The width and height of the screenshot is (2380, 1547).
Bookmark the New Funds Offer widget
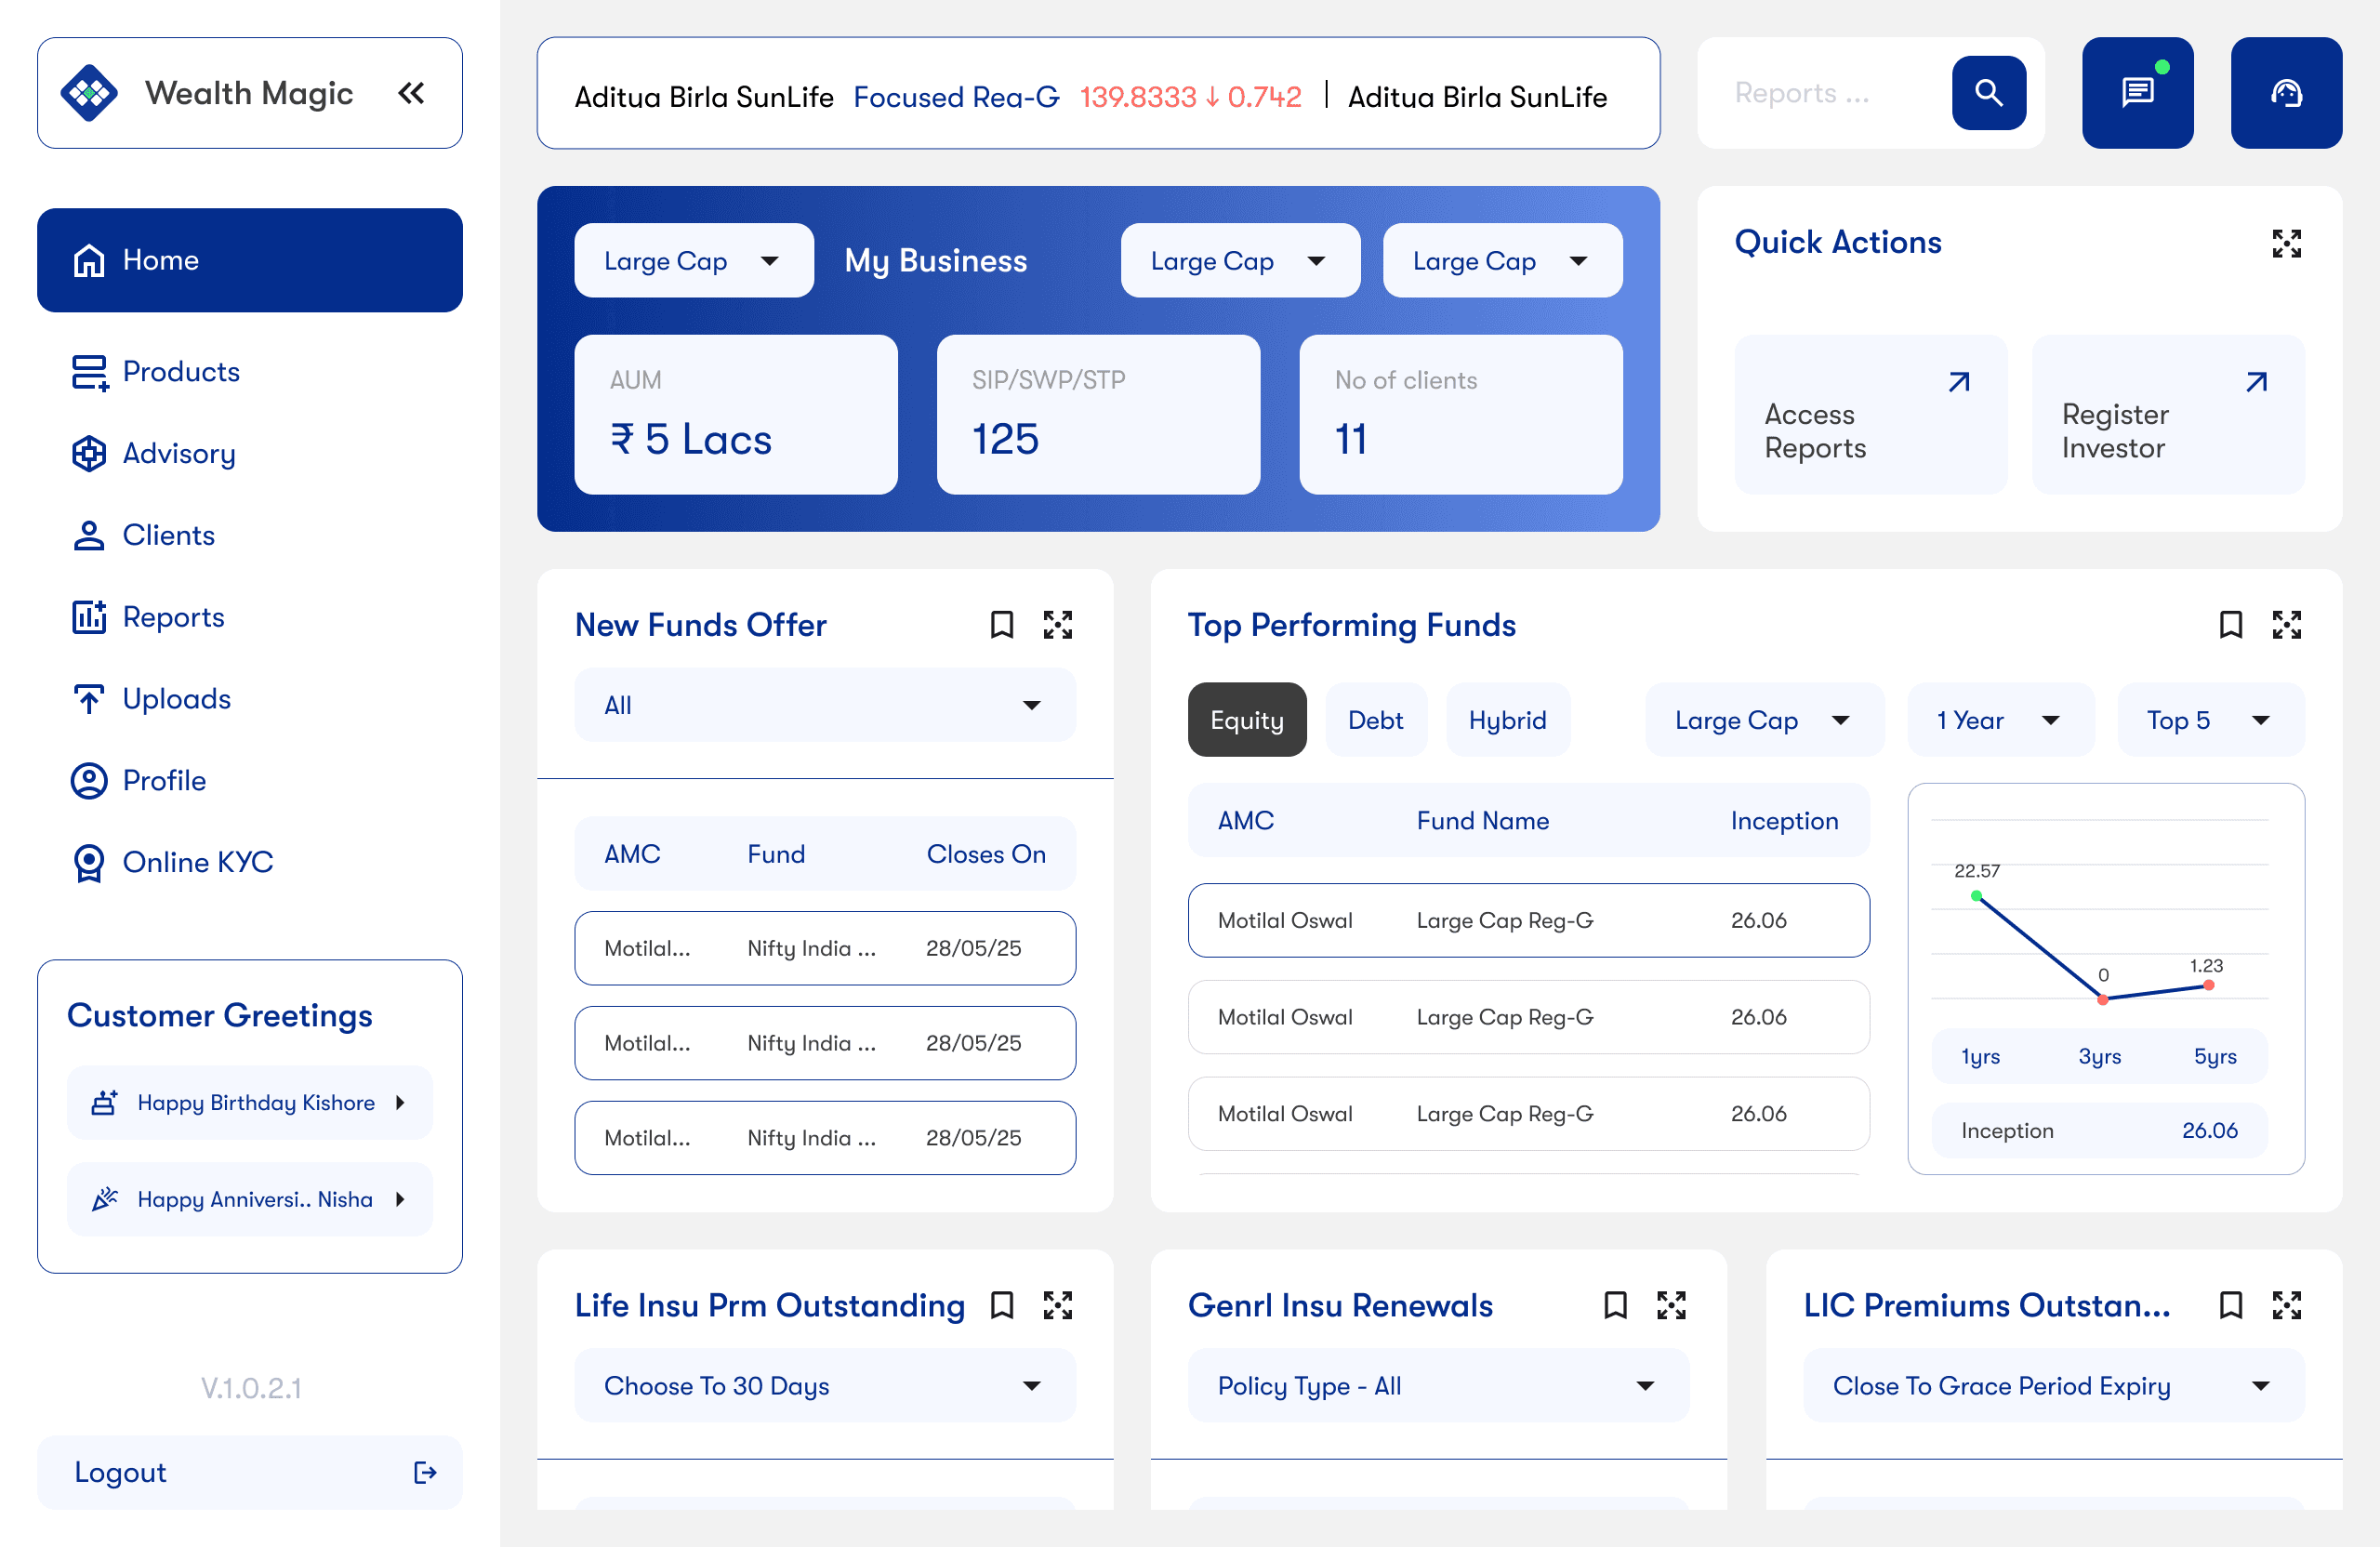[x=1001, y=625]
